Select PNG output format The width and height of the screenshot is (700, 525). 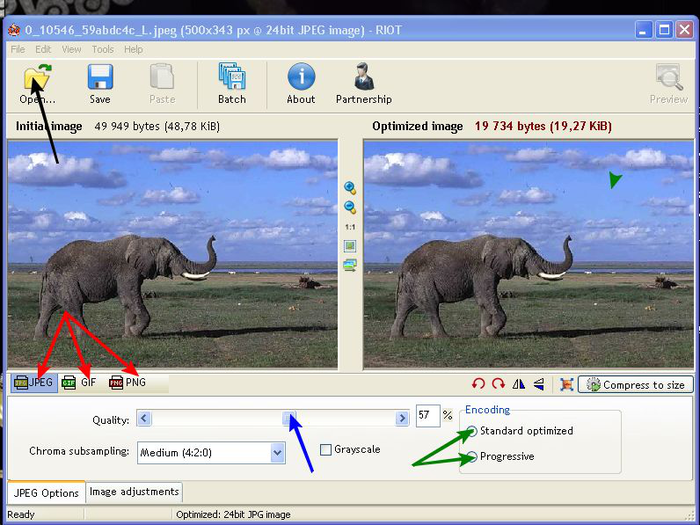pyautogui.click(x=127, y=383)
